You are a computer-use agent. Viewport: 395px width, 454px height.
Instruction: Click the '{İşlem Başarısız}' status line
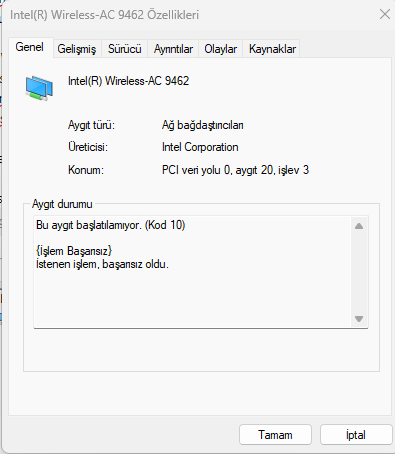click(74, 251)
